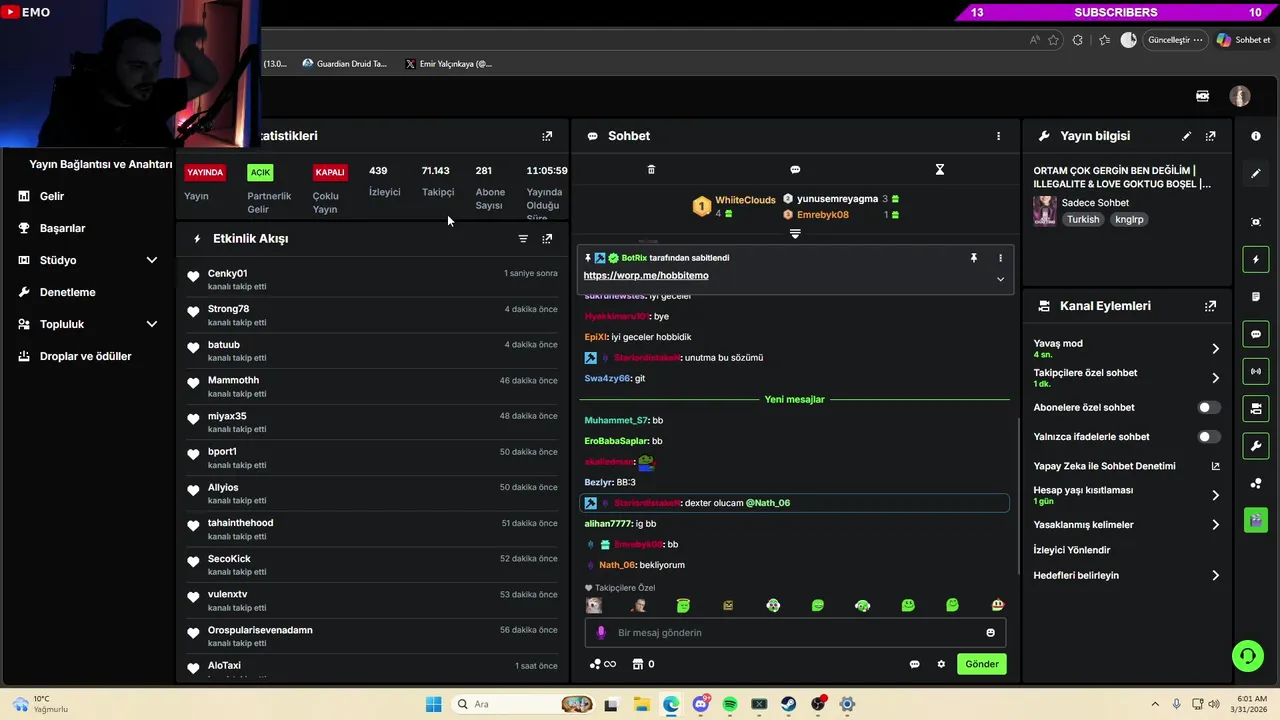
Task: Click the info icon in right rail
Action: 1256,136
